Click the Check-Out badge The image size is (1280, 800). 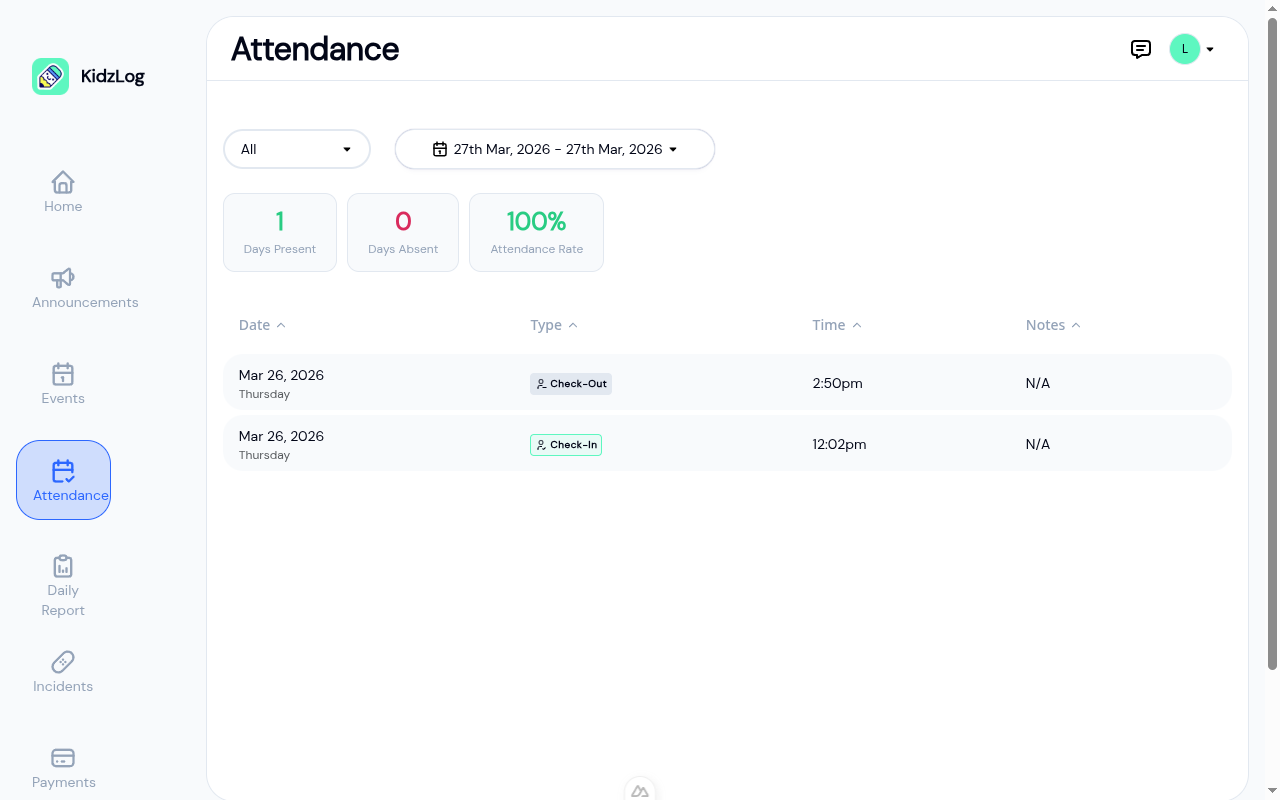coord(571,384)
